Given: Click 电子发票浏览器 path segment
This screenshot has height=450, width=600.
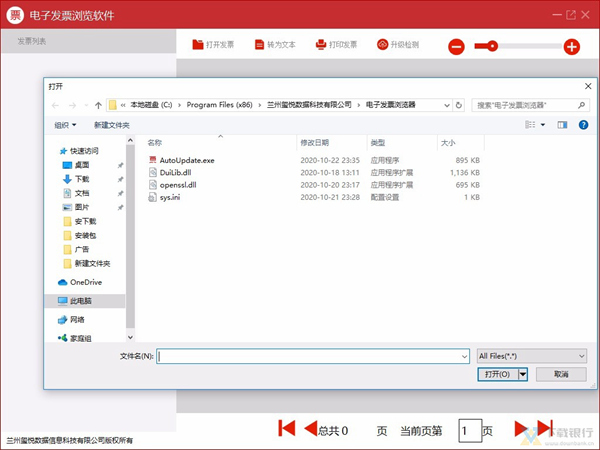Looking at the screenshot, I should (x=390, y=105).
